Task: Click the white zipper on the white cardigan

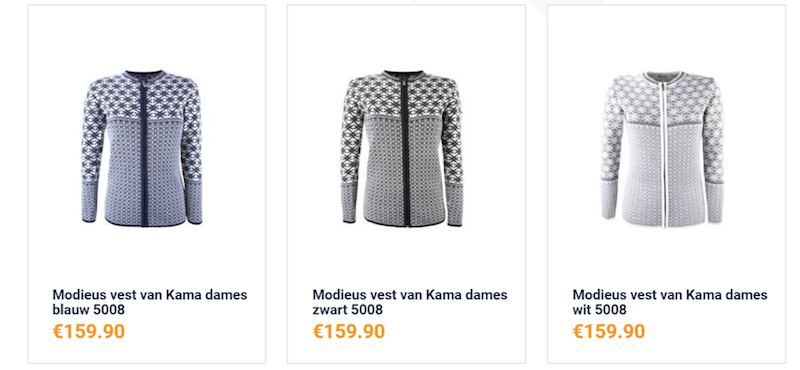Action: 664,153
